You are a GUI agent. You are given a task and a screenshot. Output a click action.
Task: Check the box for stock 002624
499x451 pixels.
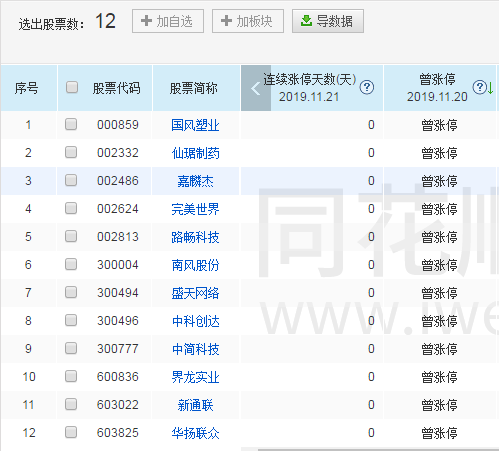pyautogui.click(x=71, y=208)
